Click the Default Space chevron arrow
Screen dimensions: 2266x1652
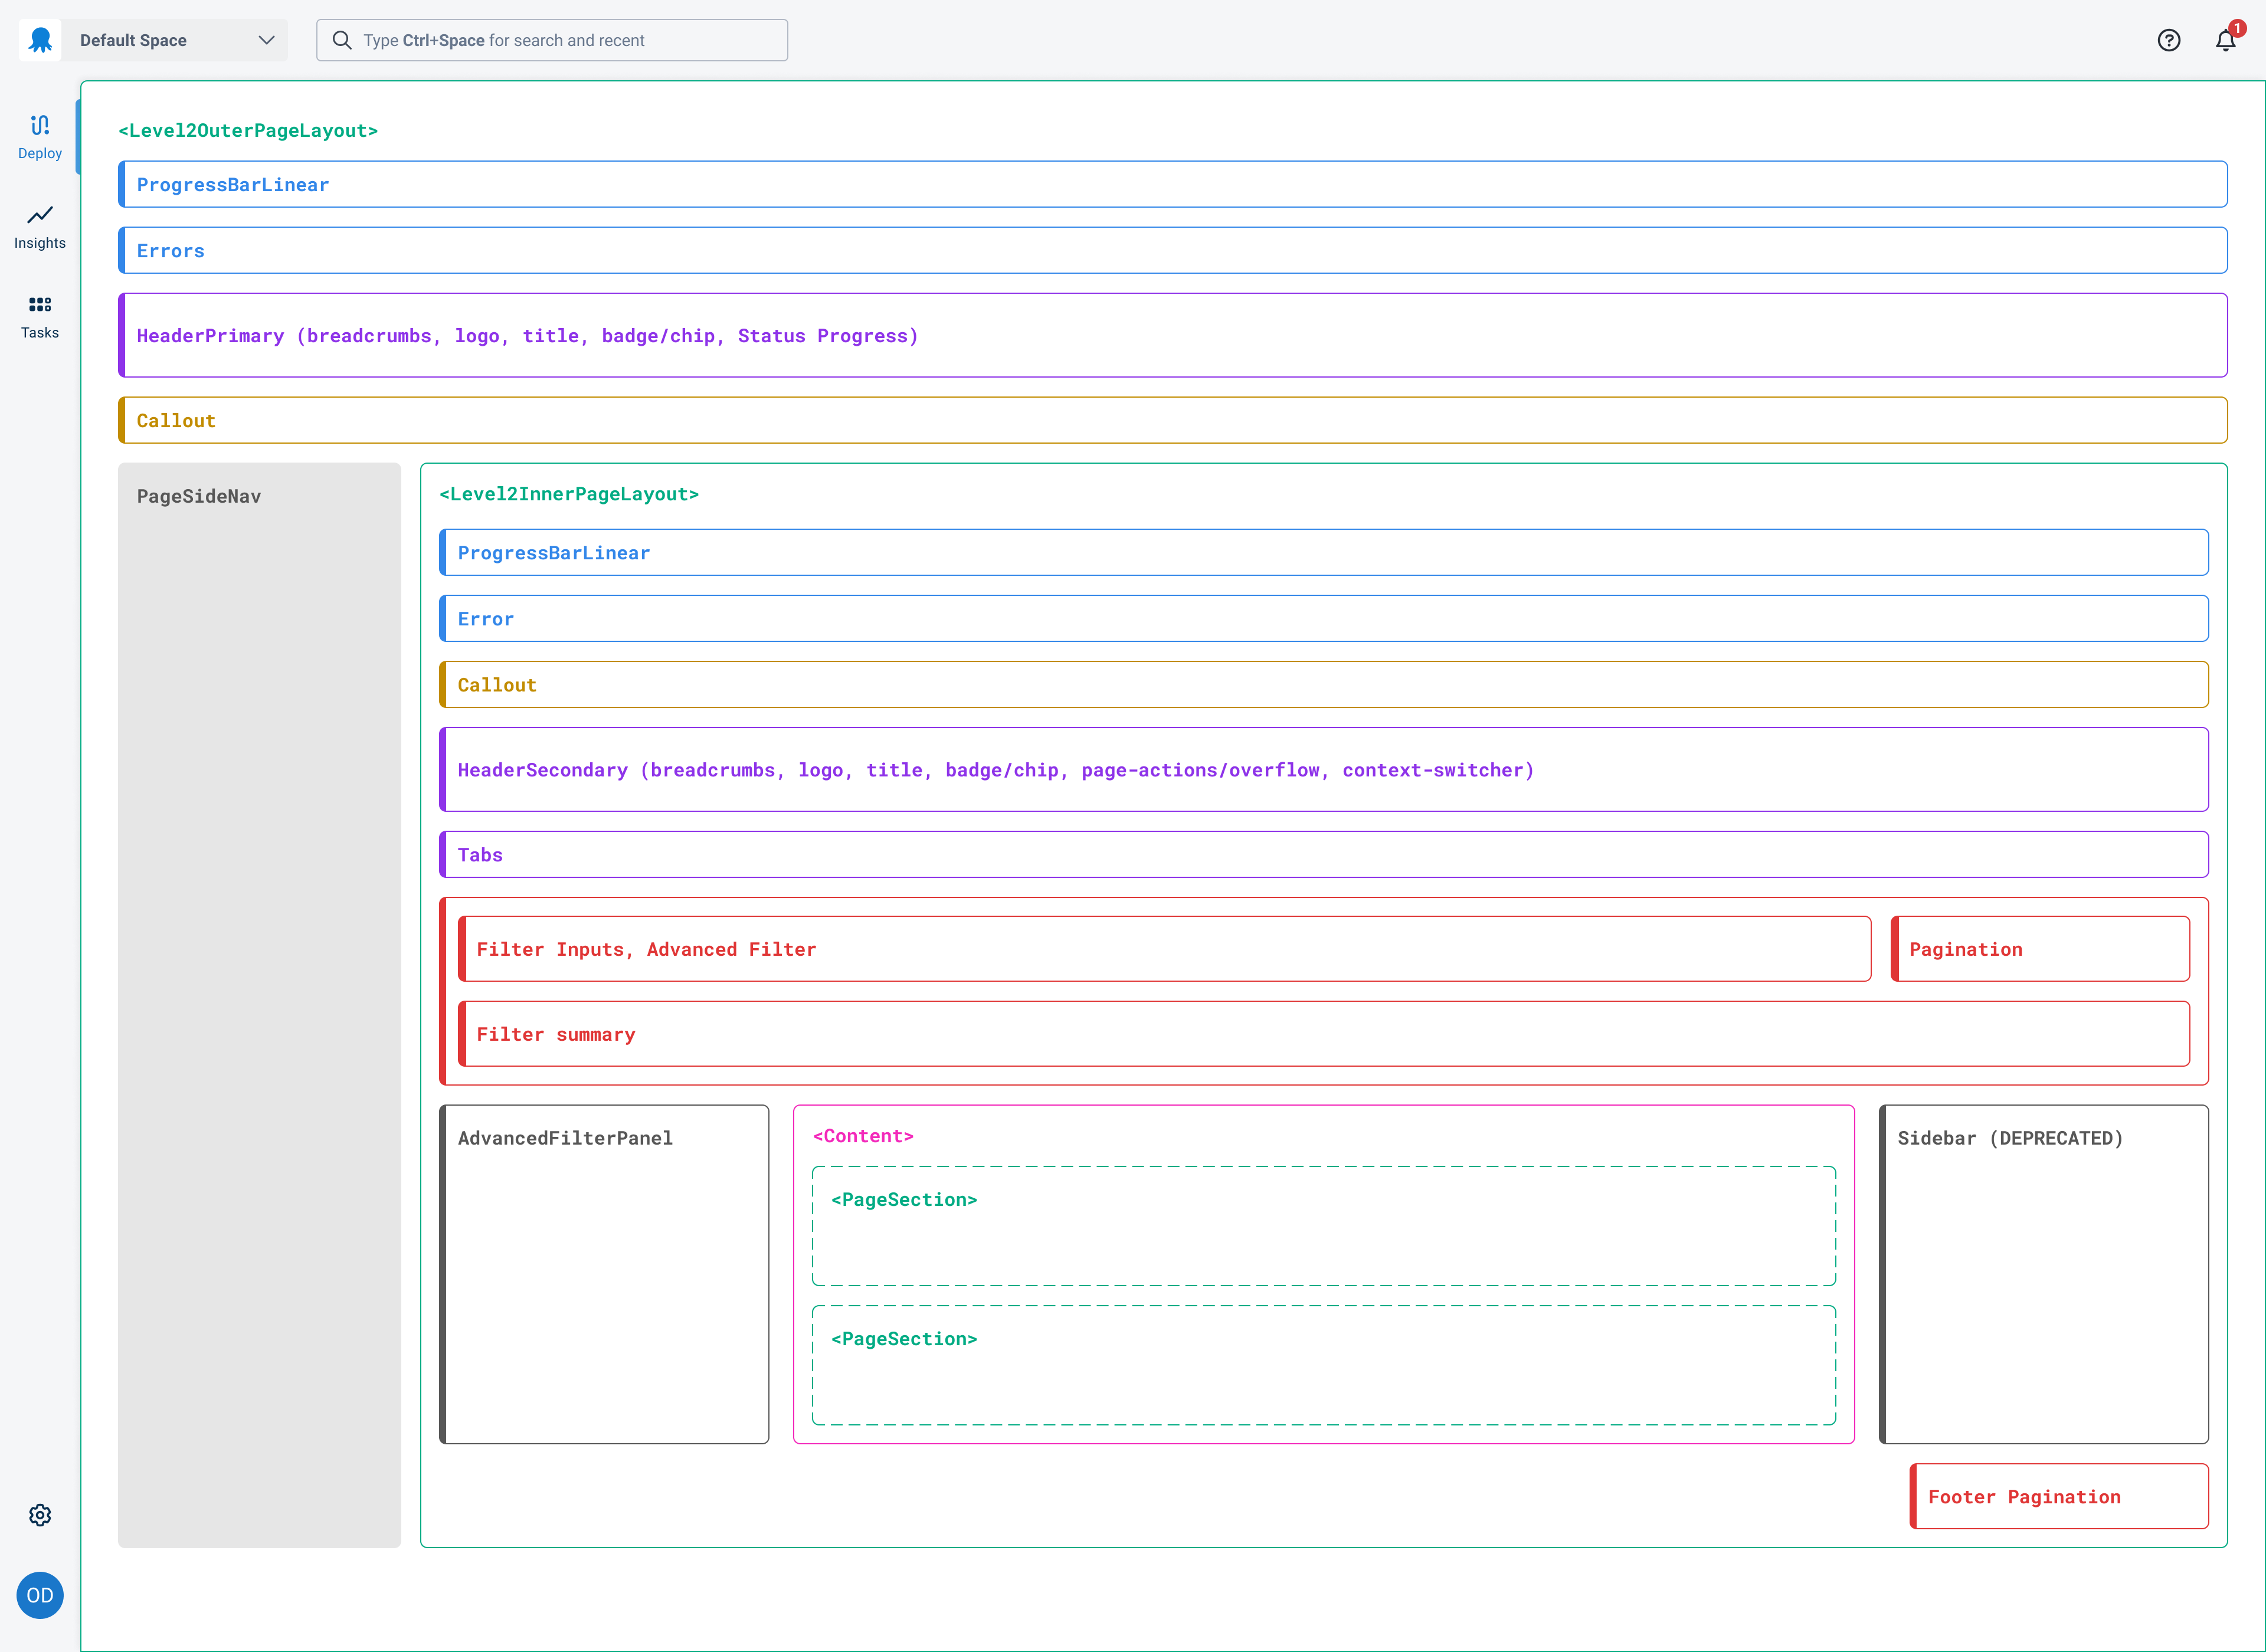266,40
